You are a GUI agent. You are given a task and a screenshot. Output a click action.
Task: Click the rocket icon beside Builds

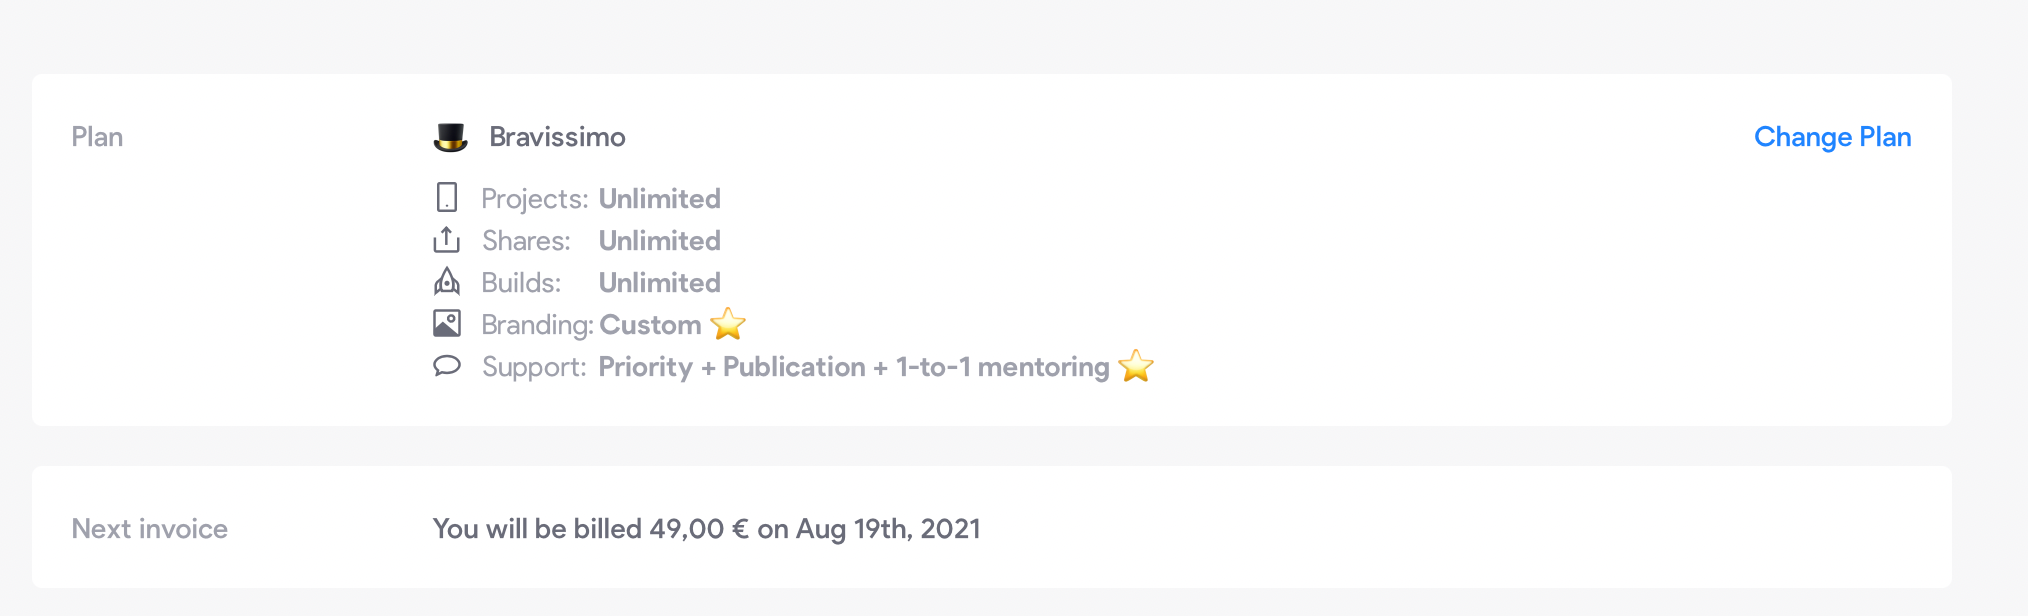coord(447,282)
